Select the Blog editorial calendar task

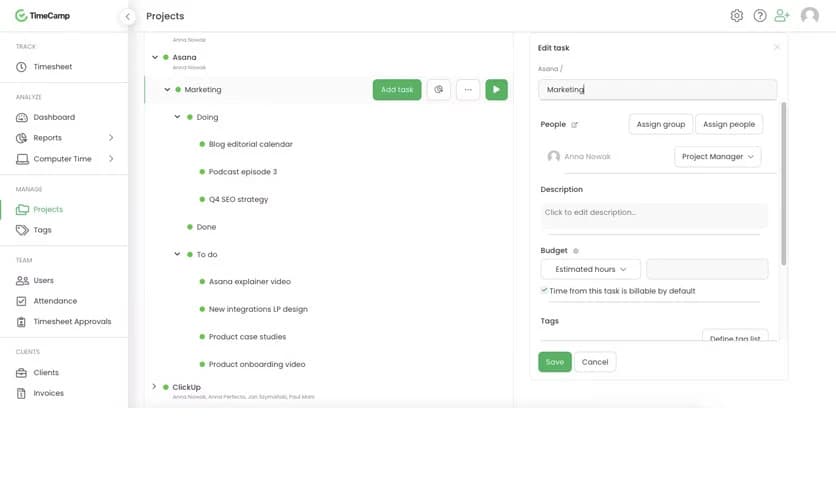(x=251, y=144)
